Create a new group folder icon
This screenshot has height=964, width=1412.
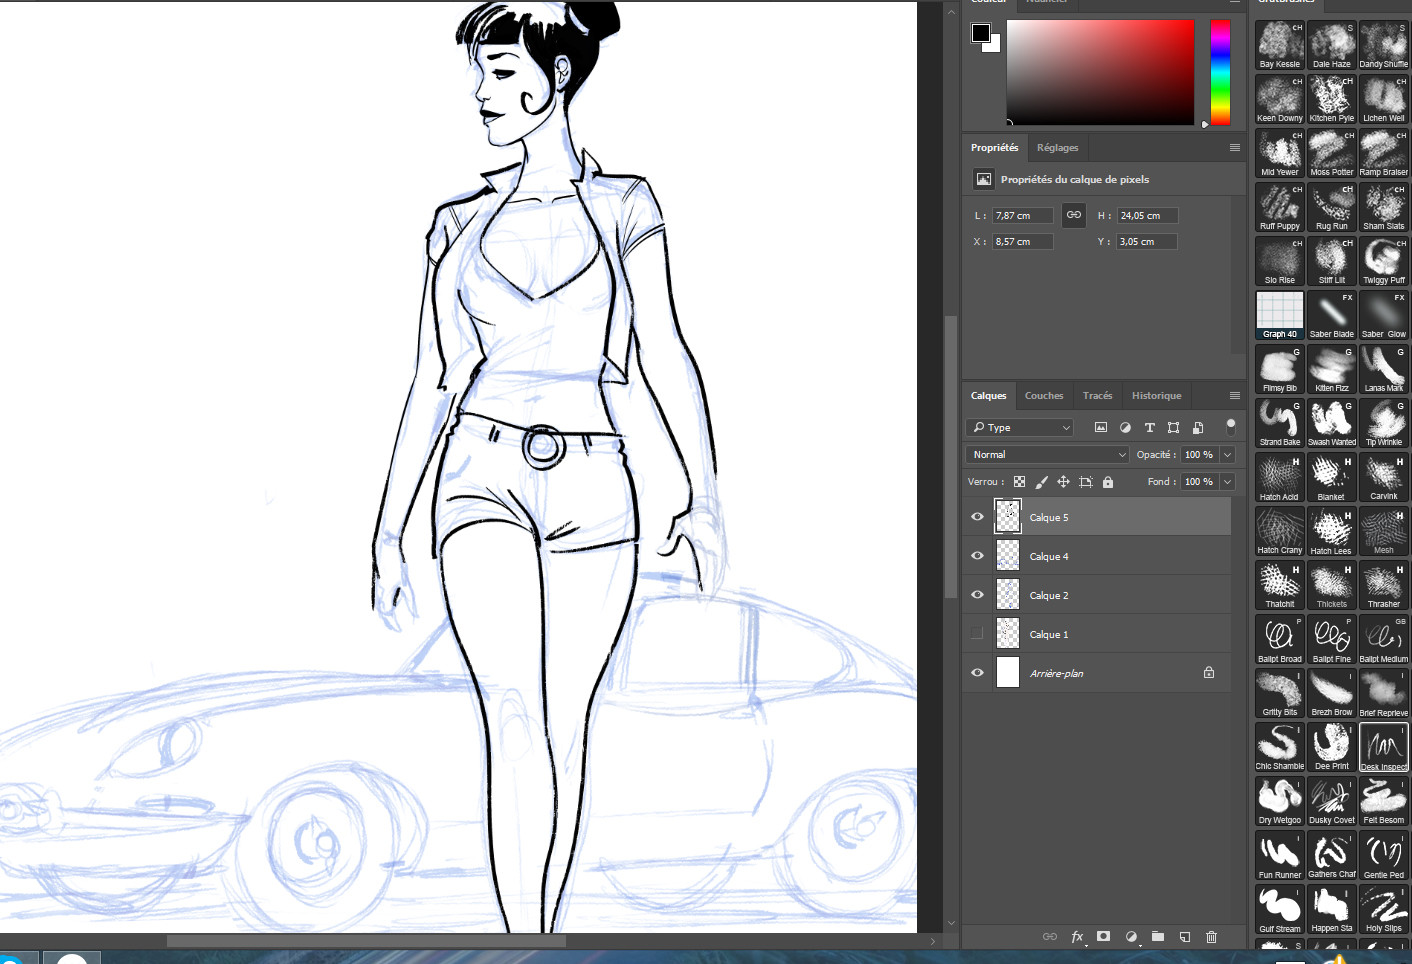1158,937
